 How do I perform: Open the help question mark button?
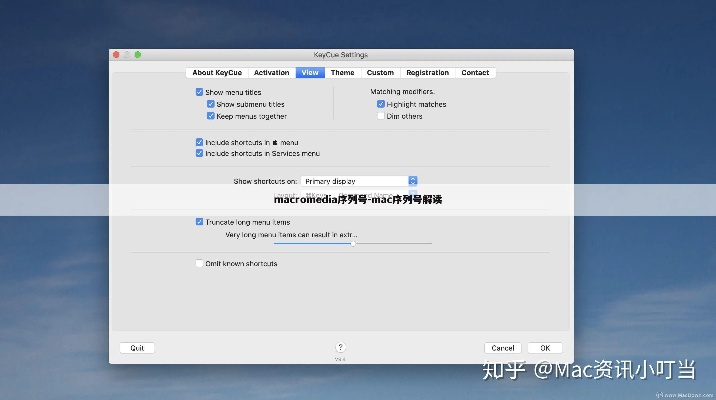[340, 347]
